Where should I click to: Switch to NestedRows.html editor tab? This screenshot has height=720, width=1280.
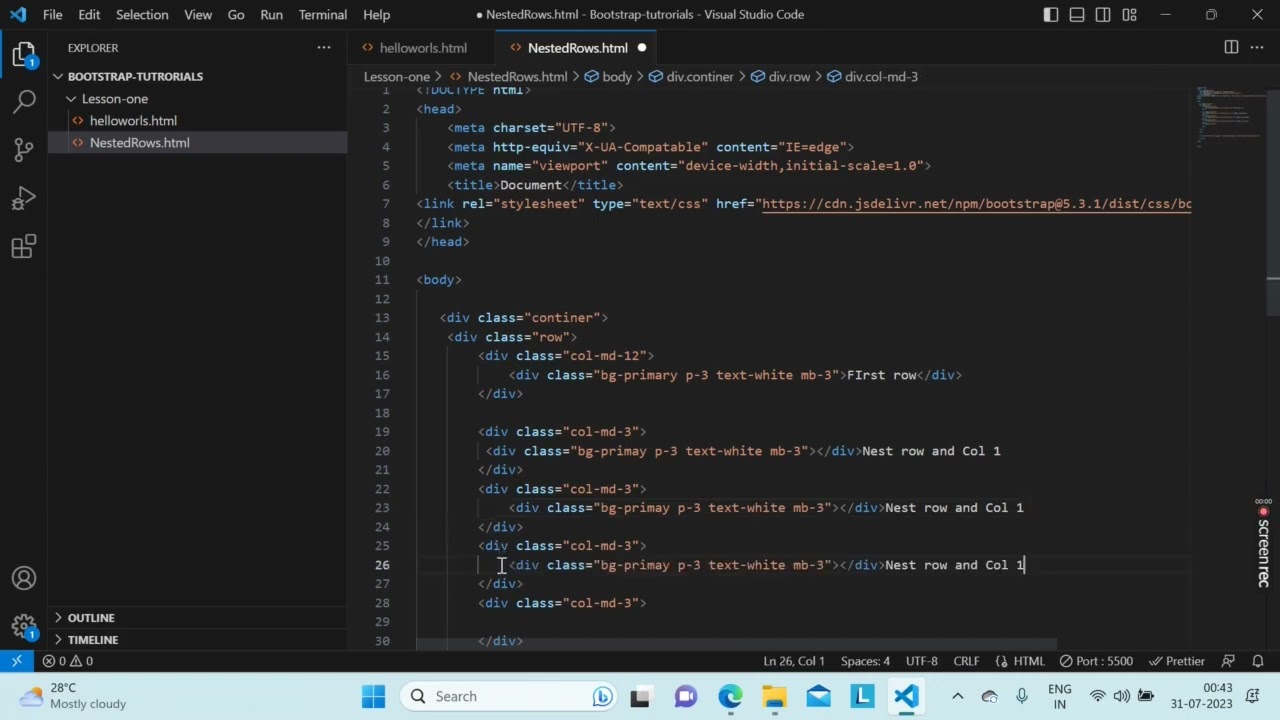tap(577, 48)
